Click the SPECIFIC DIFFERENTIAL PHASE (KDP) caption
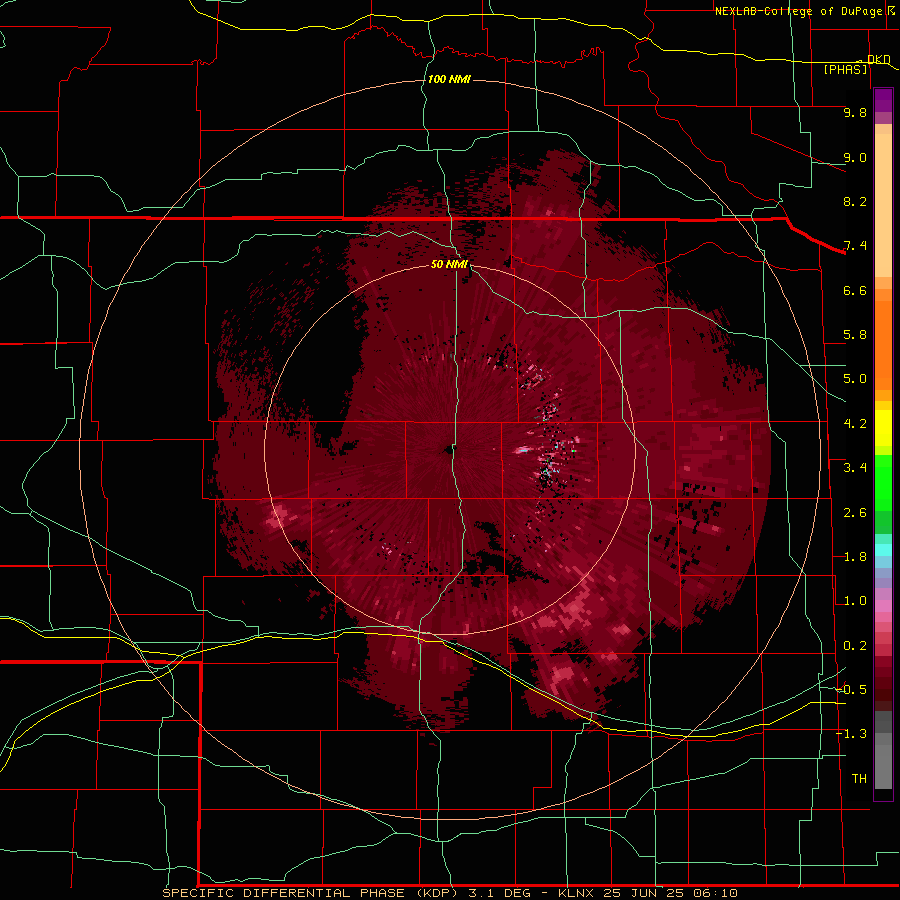 coord(310,893)
